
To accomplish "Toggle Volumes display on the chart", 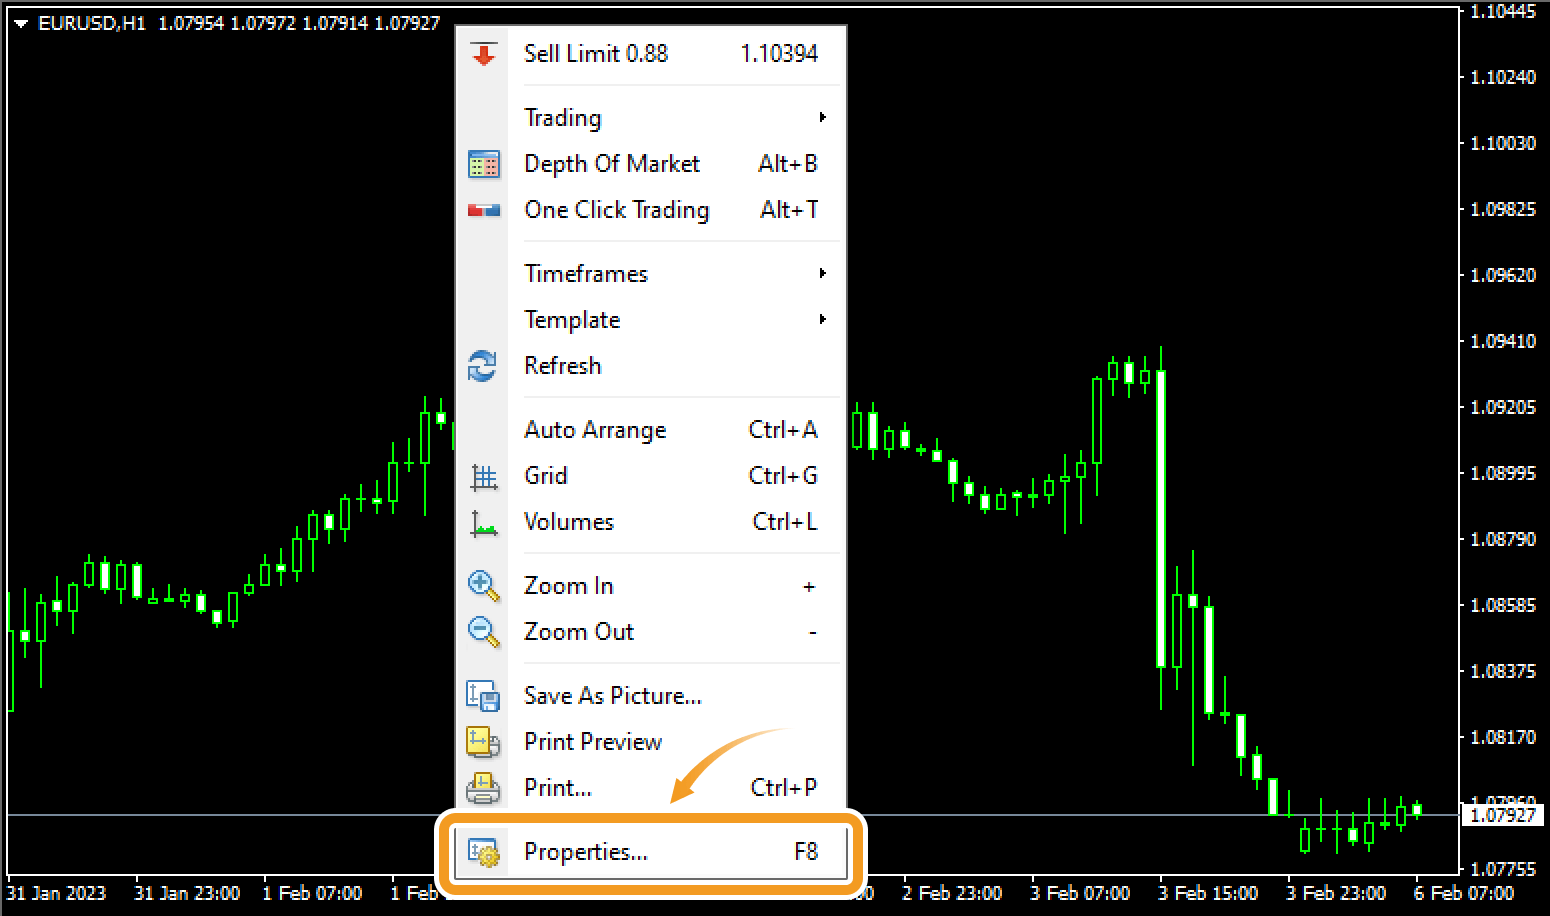I will click(x=568, y=522).
